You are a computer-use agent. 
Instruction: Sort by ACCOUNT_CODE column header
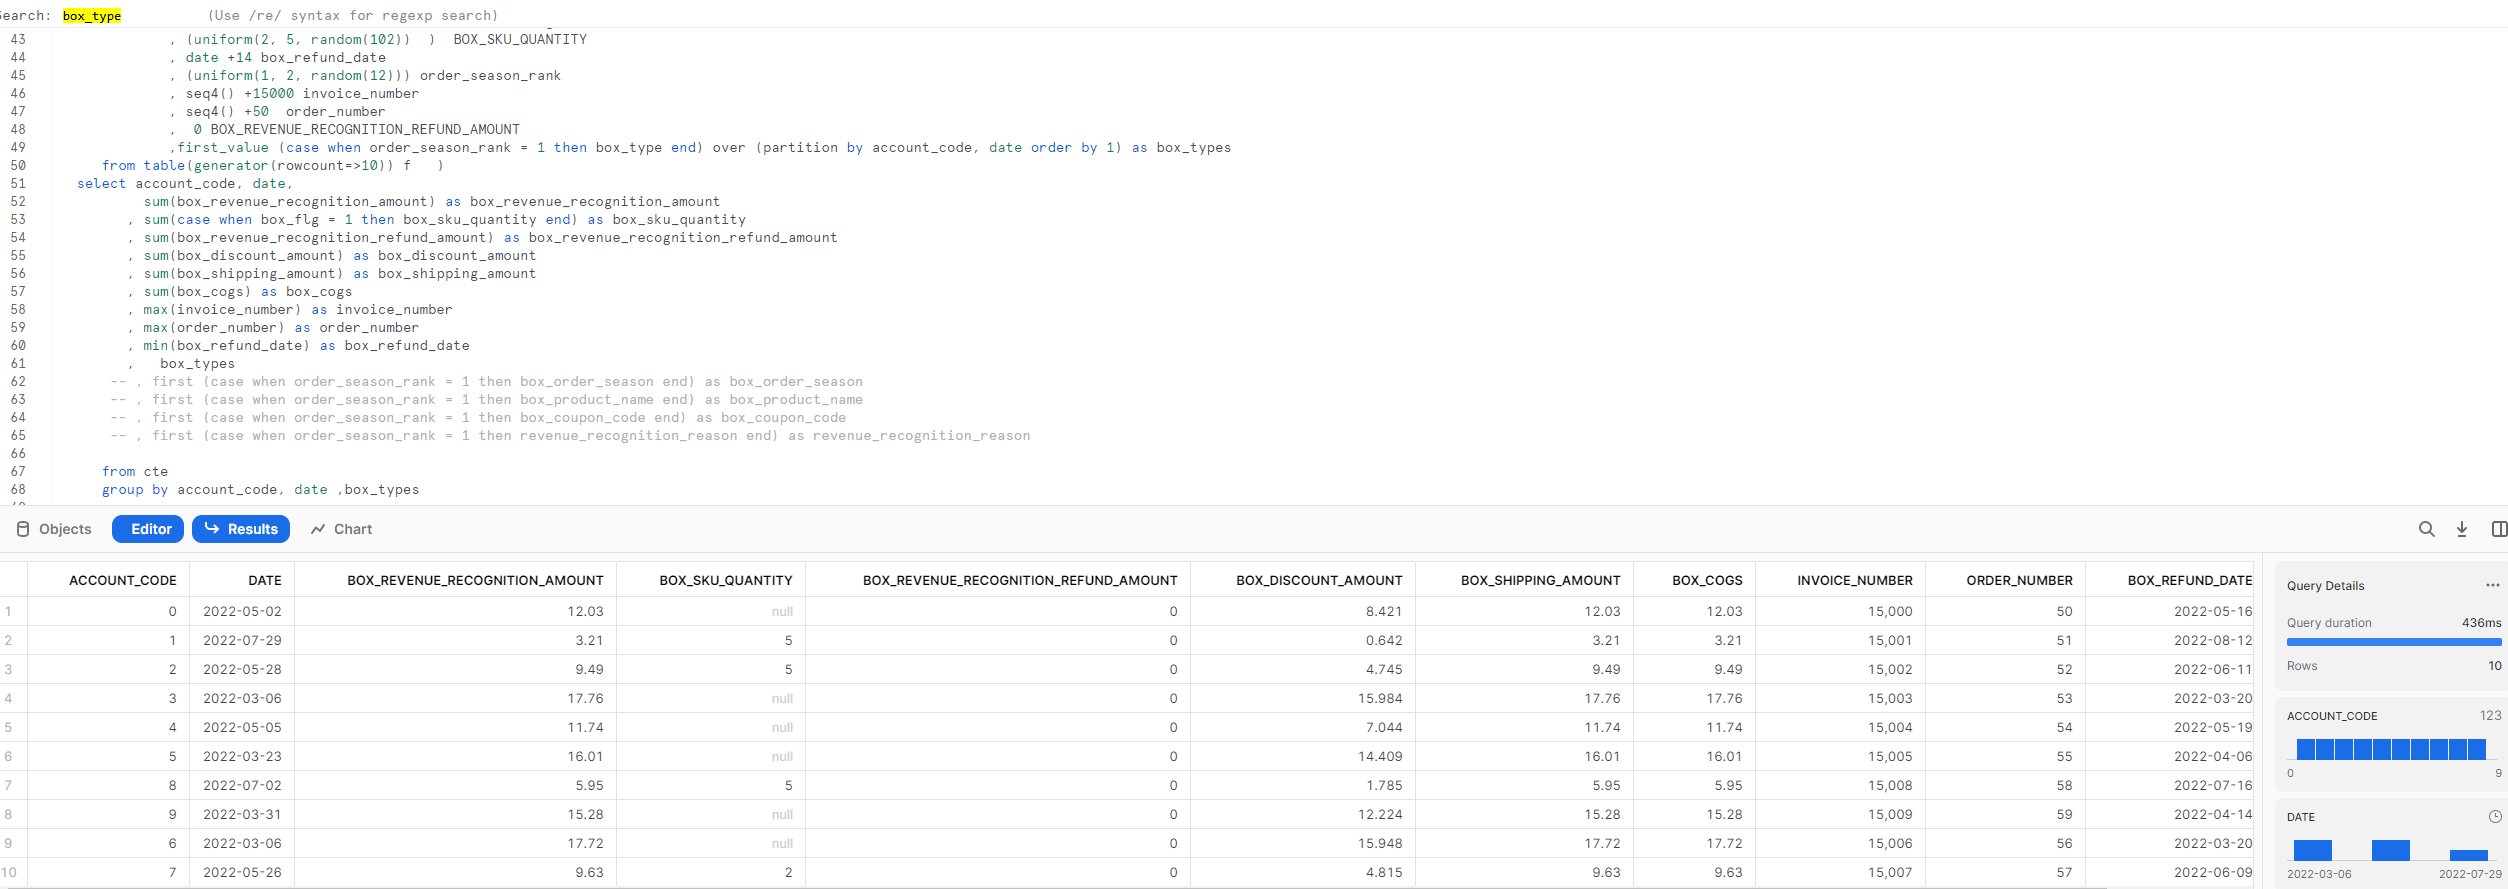coord(123,580)
